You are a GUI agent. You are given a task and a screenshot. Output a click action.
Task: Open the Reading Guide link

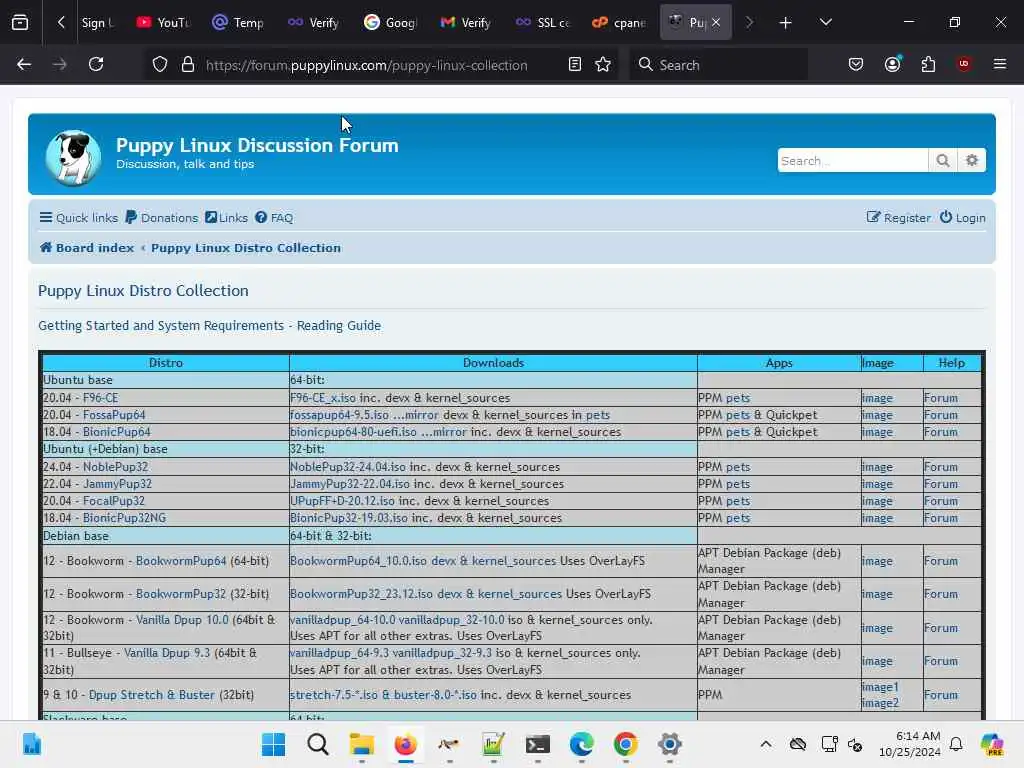point(339,325)
